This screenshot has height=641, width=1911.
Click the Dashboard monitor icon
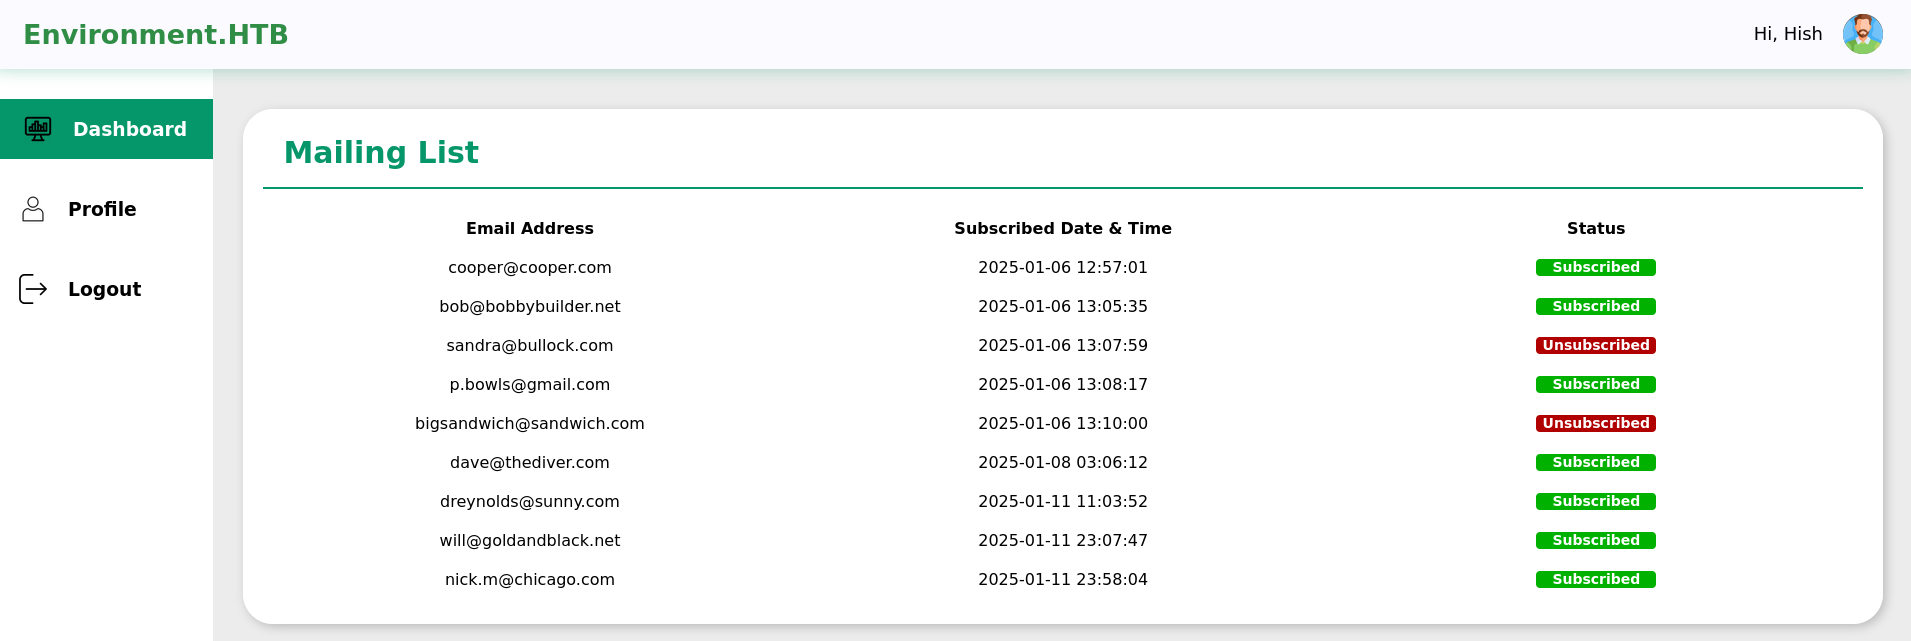coord(38,129)
